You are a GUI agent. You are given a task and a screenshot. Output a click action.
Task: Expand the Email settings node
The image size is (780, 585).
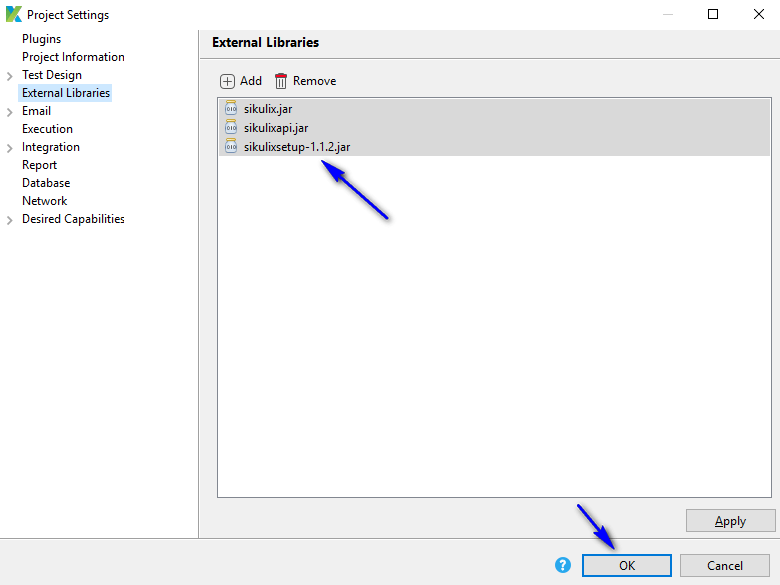click(9, 112)
